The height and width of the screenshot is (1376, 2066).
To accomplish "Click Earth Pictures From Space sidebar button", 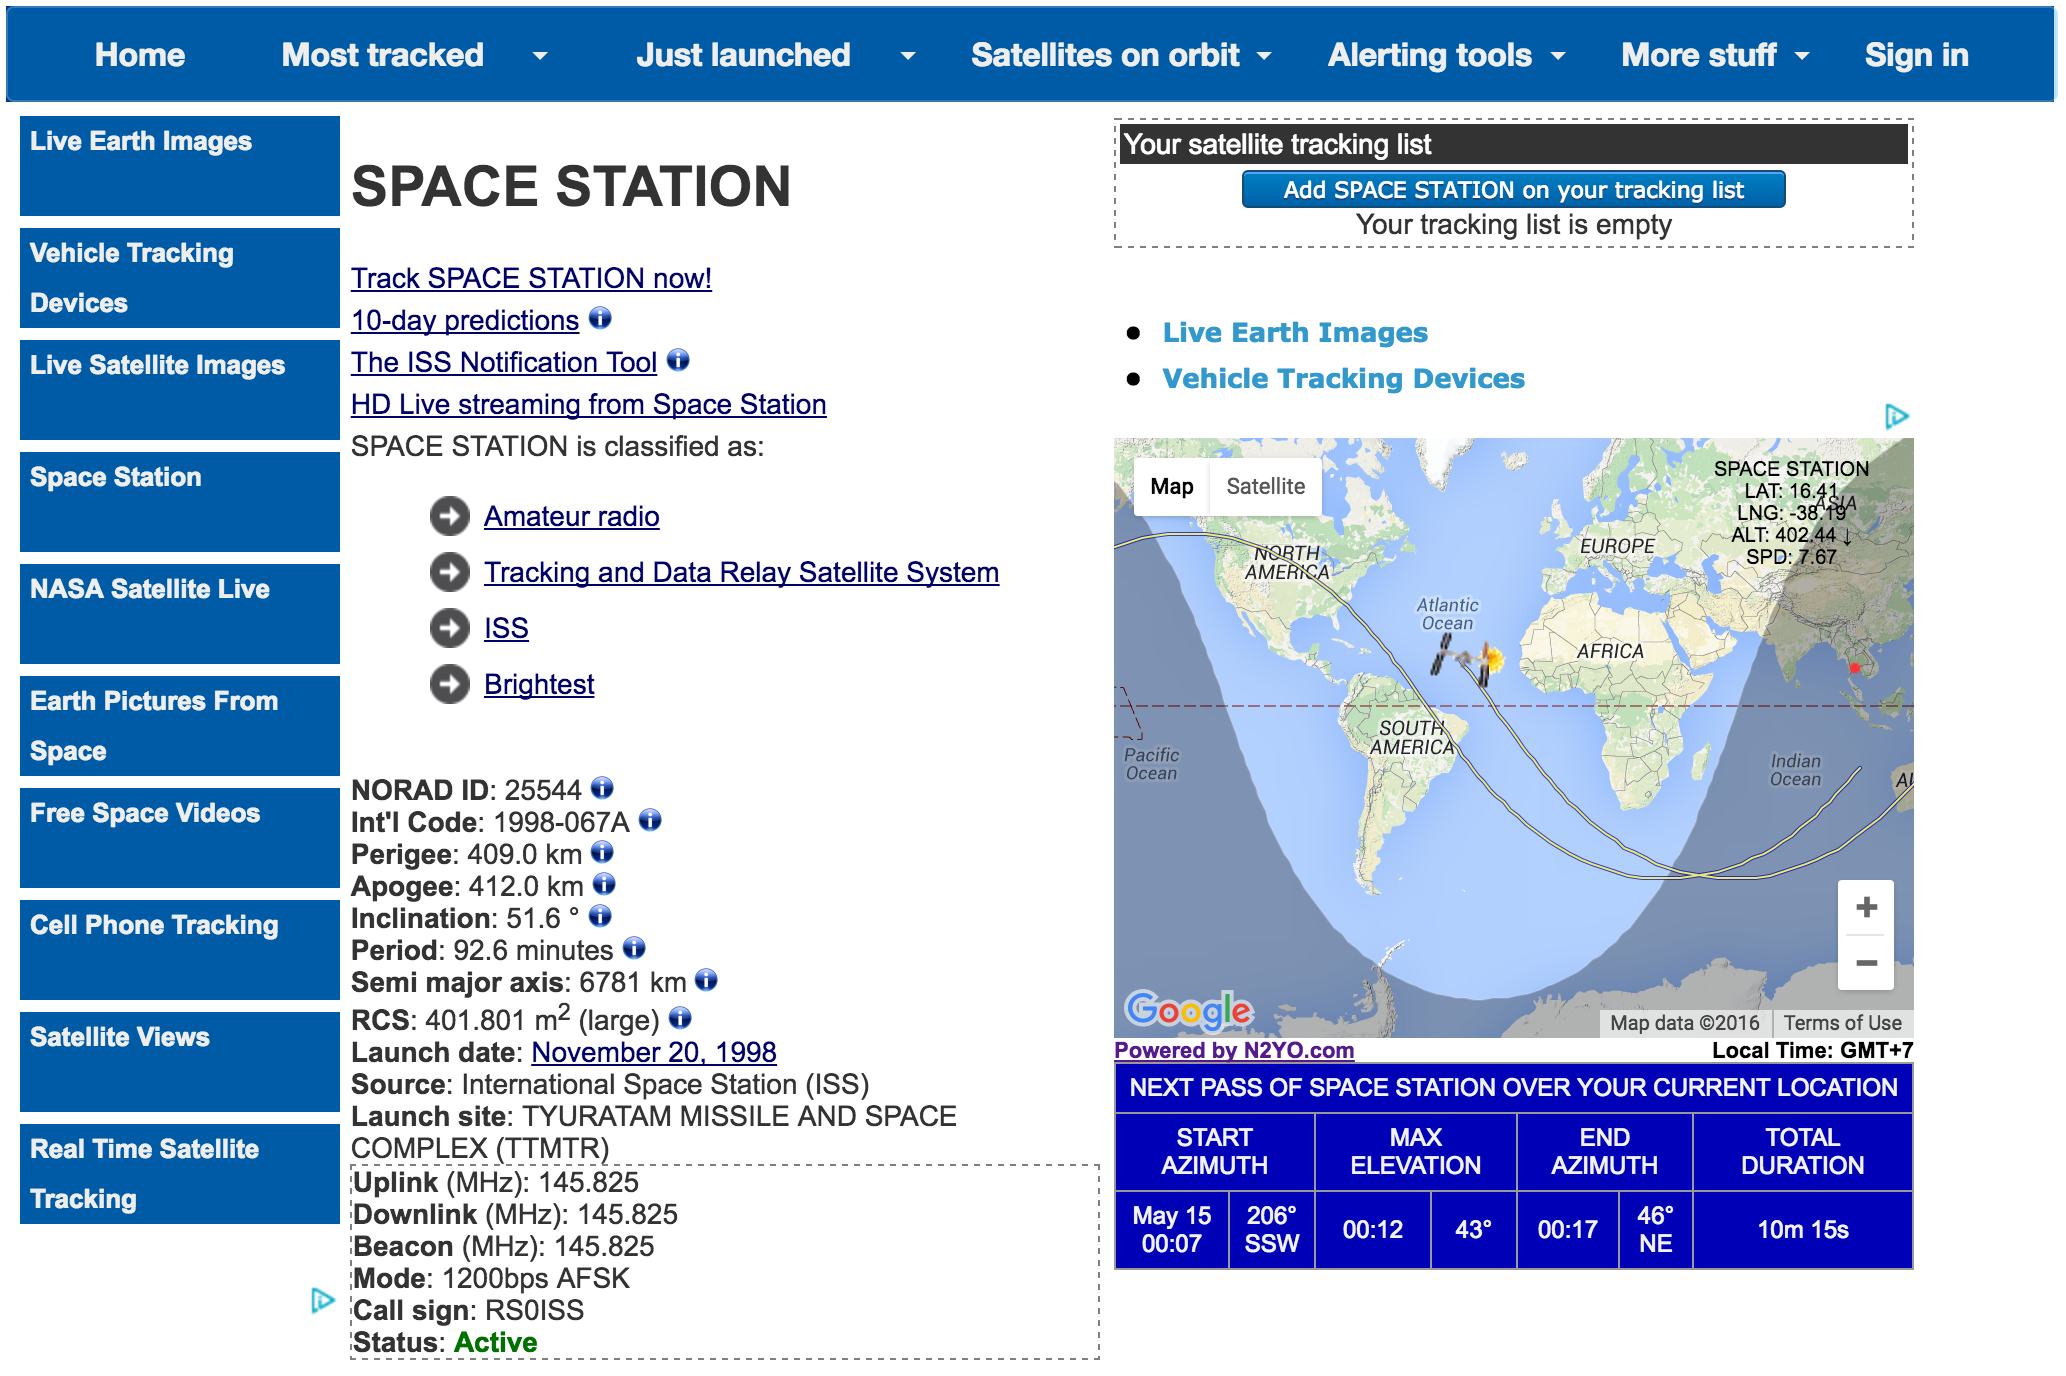I will (180, 726).
